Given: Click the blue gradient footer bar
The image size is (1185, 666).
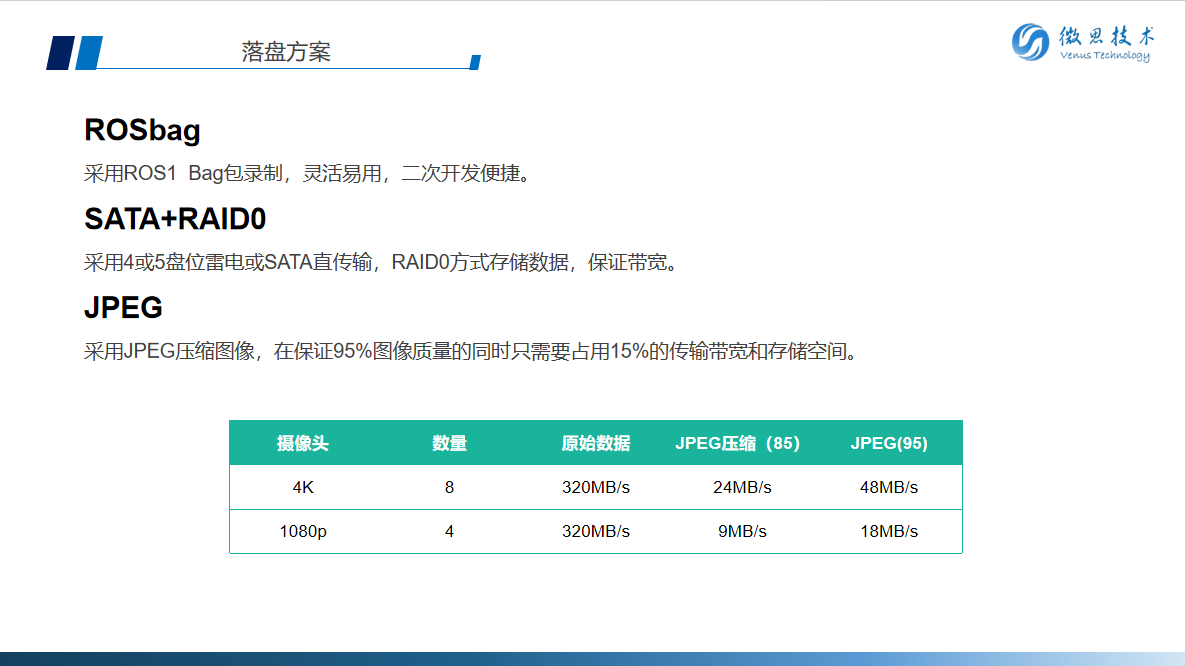Looking at the screenshot, I should [x=592, y=655].
